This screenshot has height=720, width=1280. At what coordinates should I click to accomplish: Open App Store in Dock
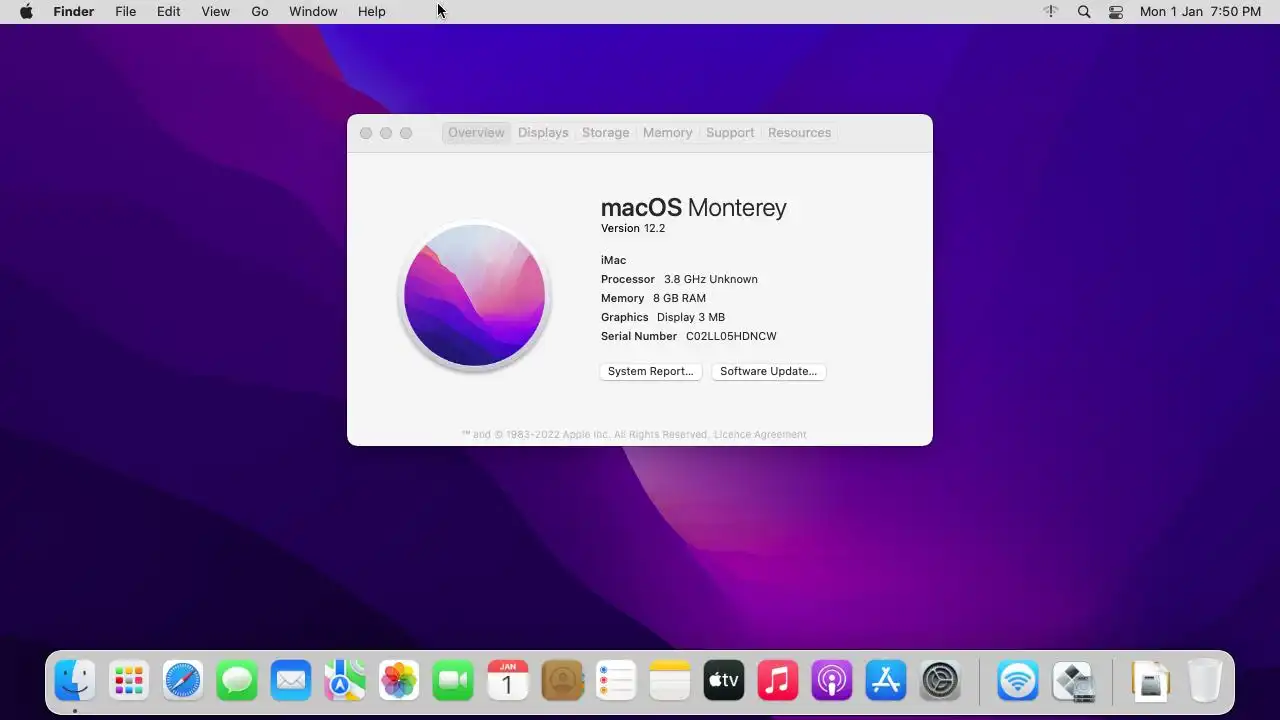886,681
